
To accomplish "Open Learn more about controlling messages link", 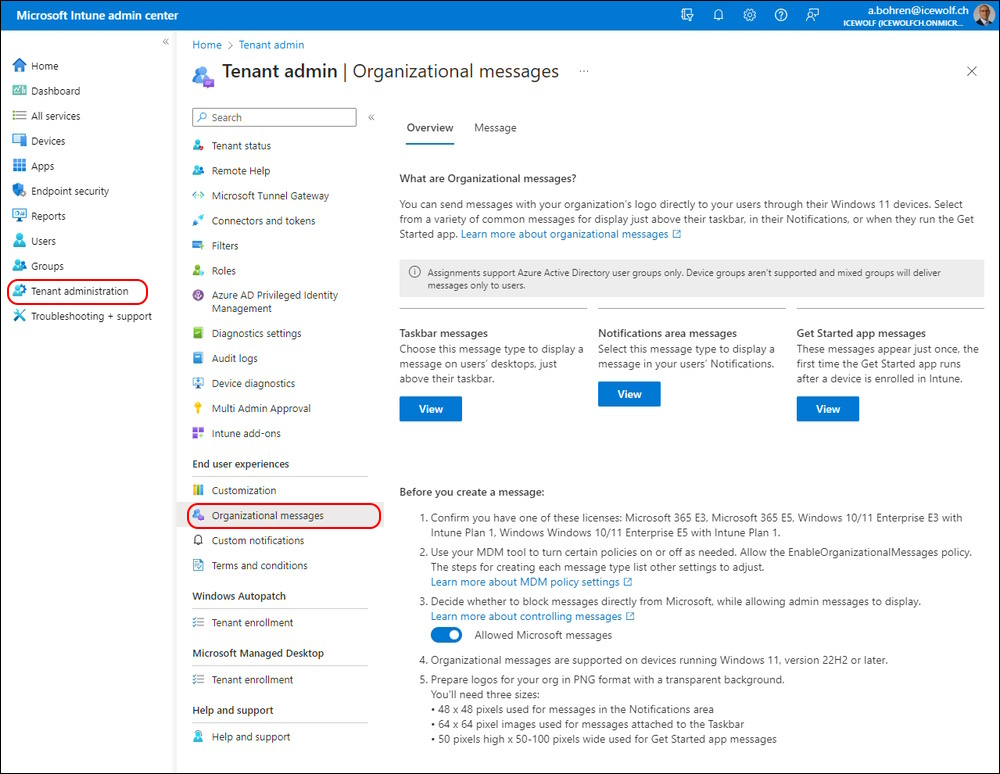I will click(x=533, y=617).
